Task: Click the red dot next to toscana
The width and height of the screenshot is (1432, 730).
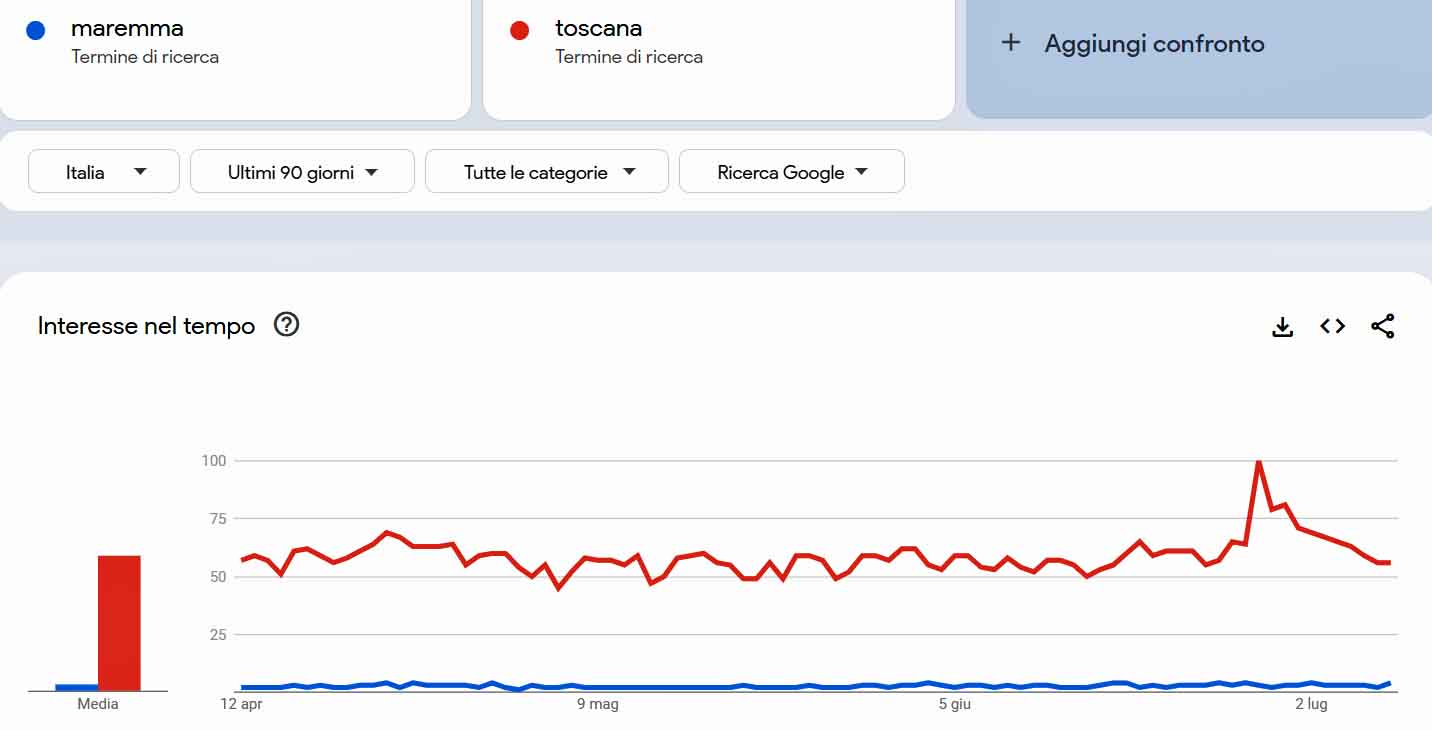Action: 519,31
